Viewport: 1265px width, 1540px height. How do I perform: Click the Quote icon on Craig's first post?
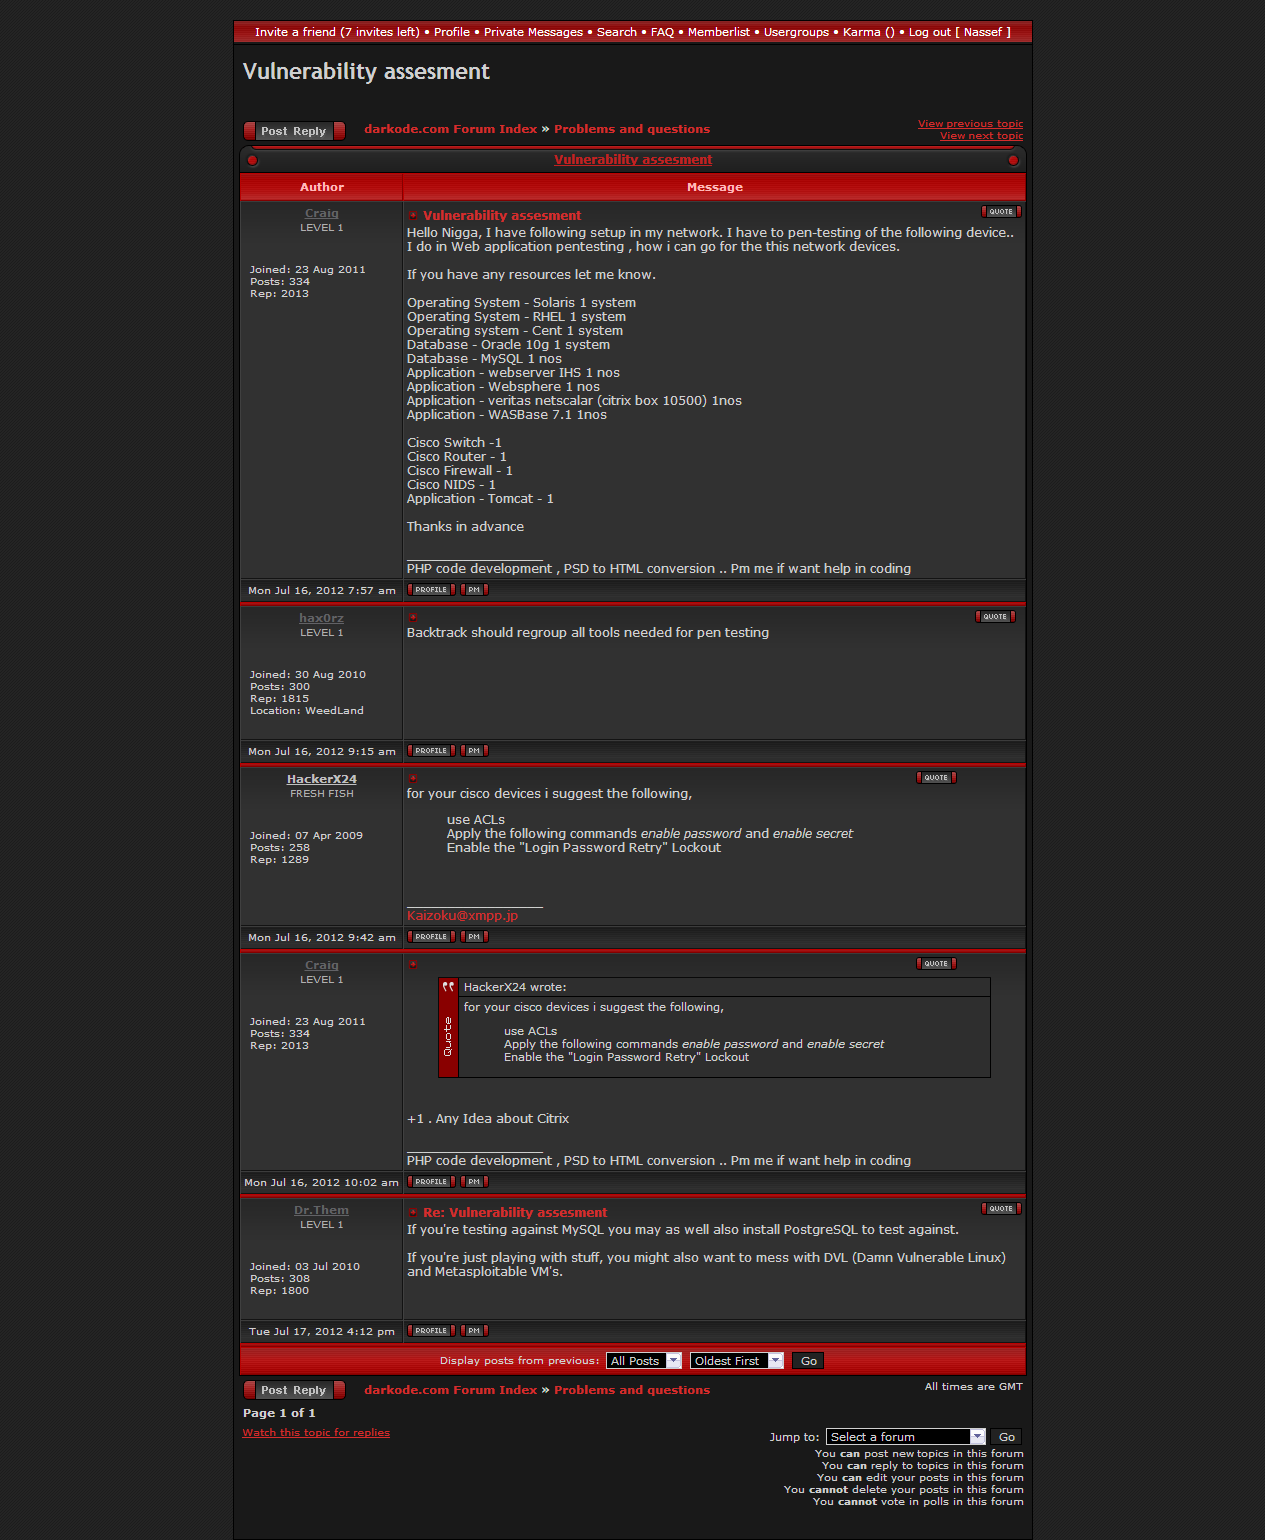click(x=1001, y=212)
